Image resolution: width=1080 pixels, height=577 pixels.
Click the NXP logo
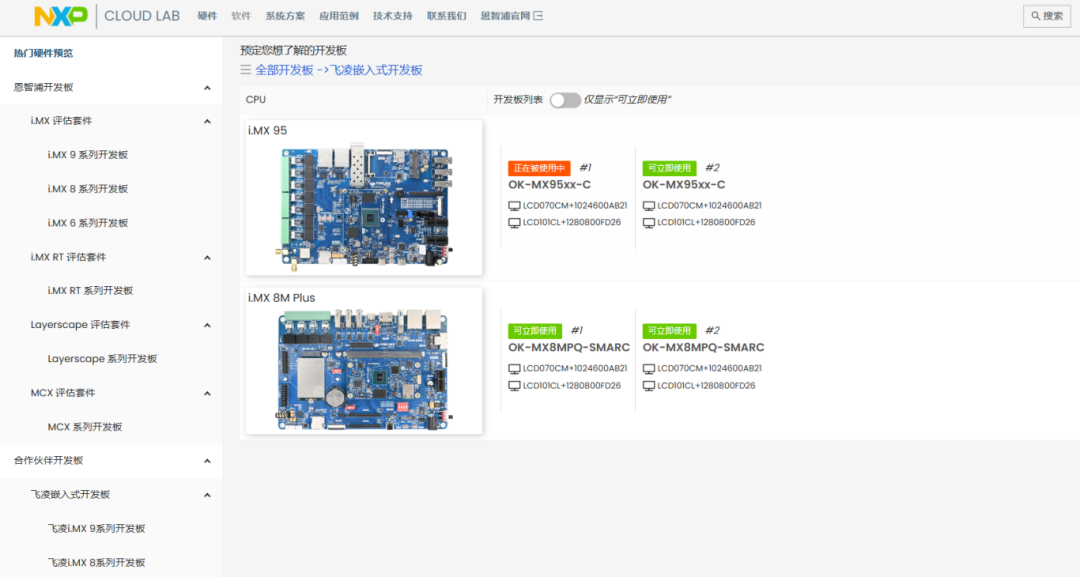(x=61, y=16)
